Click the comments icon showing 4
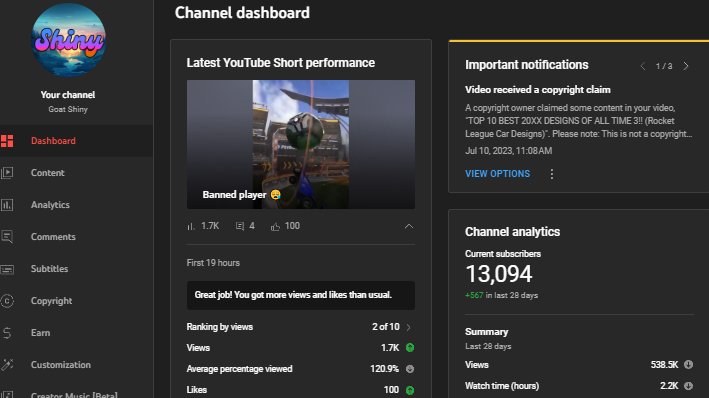This screenshot has height=398, width=709. (x=240, y=227)
